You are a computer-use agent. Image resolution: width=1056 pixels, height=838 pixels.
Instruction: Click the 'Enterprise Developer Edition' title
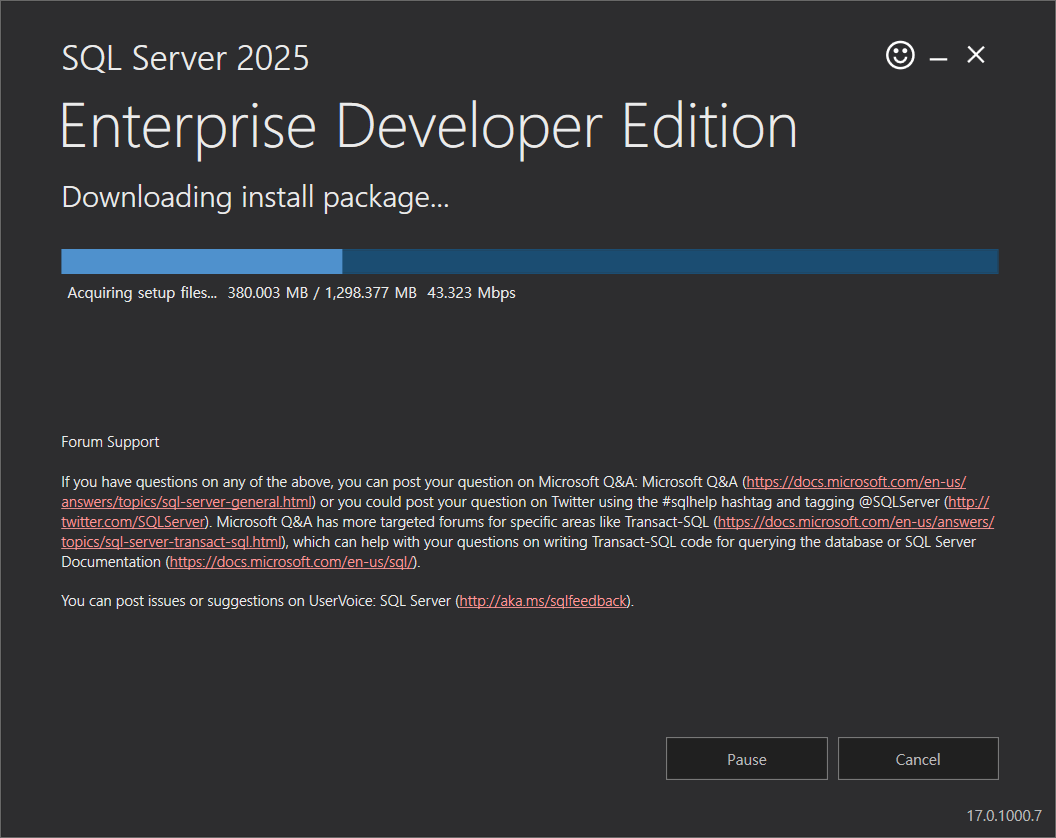pyautogui.click(x=429, y=127)
